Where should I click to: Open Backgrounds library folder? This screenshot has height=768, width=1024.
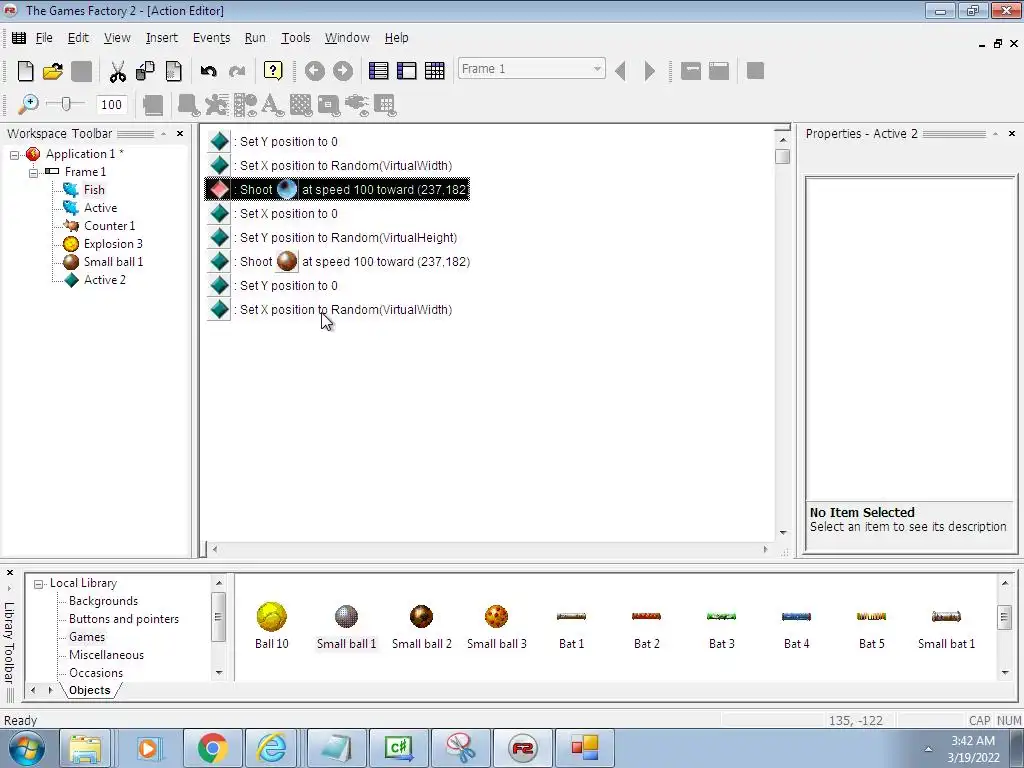103,601
